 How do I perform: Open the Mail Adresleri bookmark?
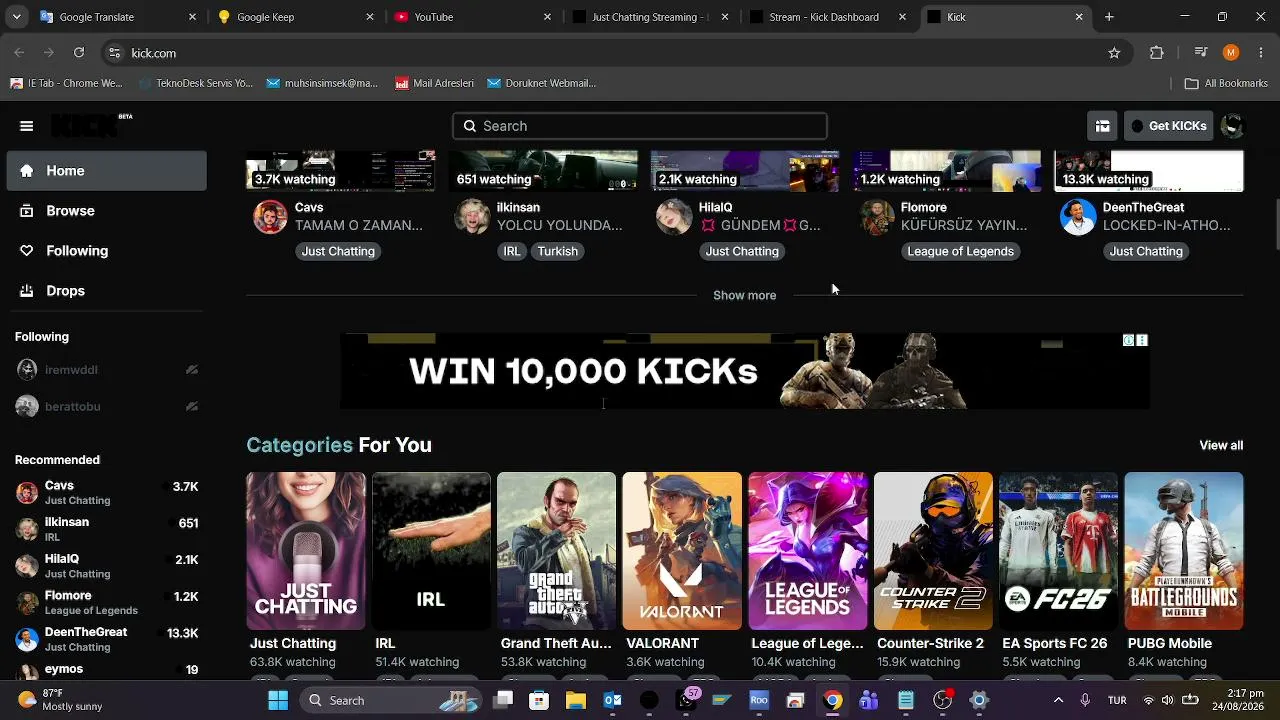pyautogui.click(x=434, y=83)
